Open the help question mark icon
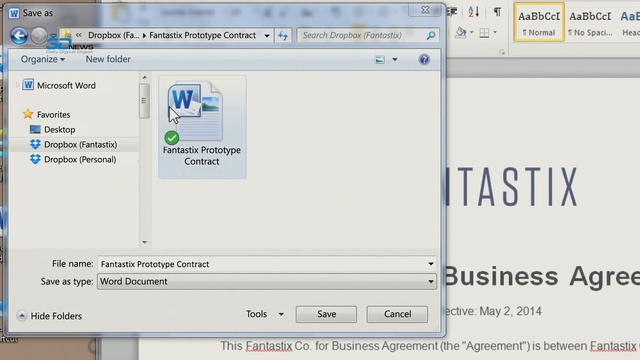Screen dimensions: 640x360 click(424, 60)
